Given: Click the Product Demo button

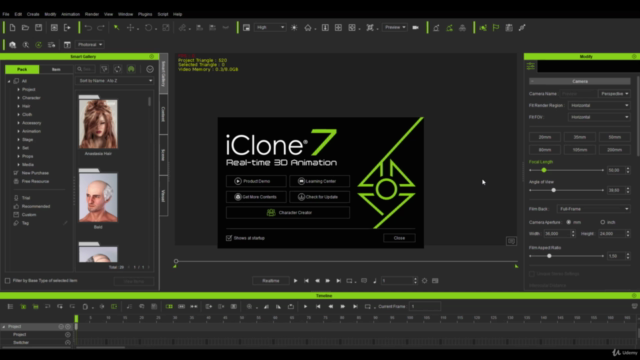Looking at the screenshot, I should [256, 181].
